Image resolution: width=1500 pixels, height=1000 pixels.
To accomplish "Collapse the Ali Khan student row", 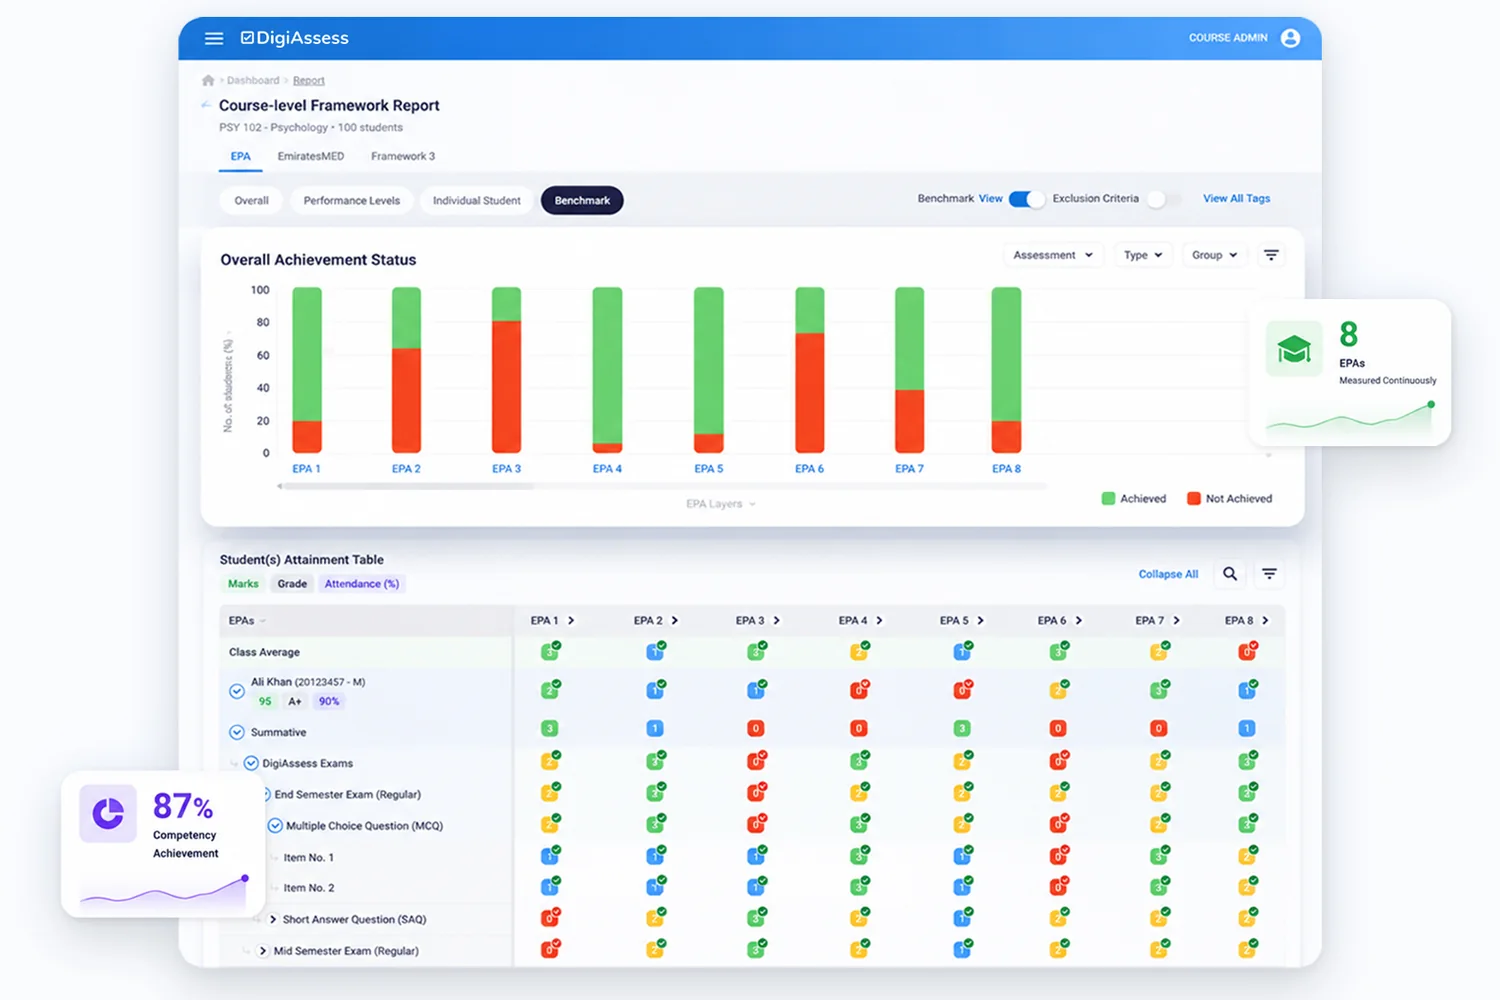I will (x=237, y=691).
